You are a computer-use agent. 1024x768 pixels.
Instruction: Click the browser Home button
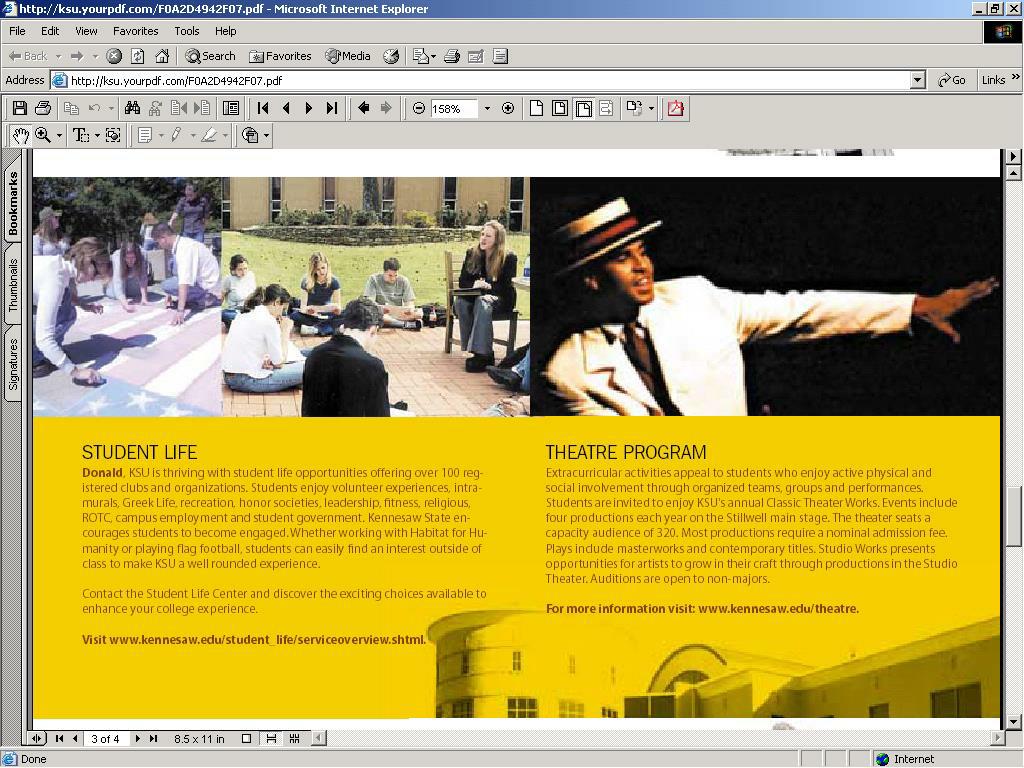pyautogui.click(x=162, y=56)
